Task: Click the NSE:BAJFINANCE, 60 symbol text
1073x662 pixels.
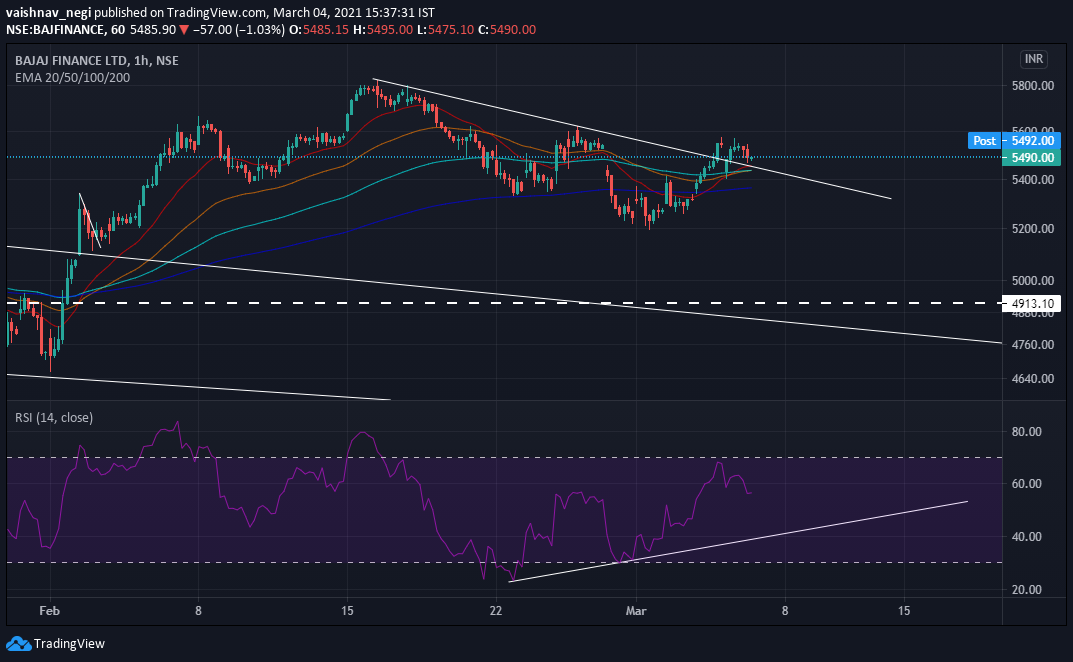Action: click(66, 29)
